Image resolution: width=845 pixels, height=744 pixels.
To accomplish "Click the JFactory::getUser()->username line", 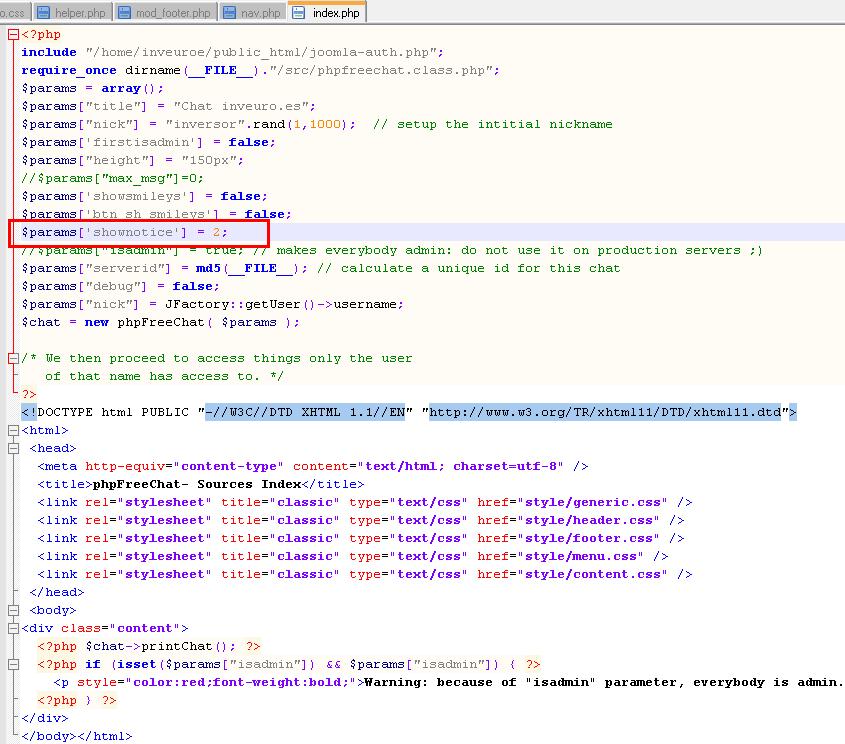I will (x=212, y=304).
